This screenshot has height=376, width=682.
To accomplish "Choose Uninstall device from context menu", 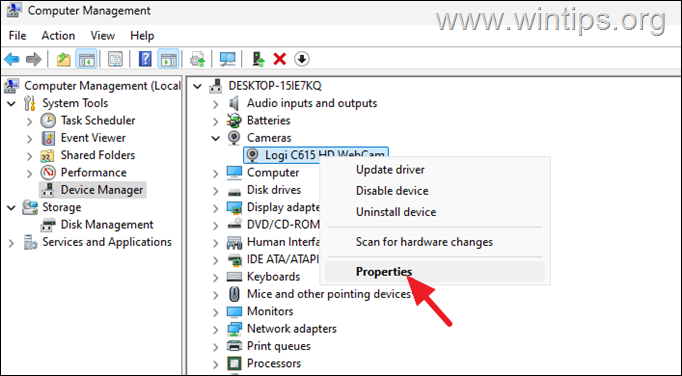I will [396, 212].
